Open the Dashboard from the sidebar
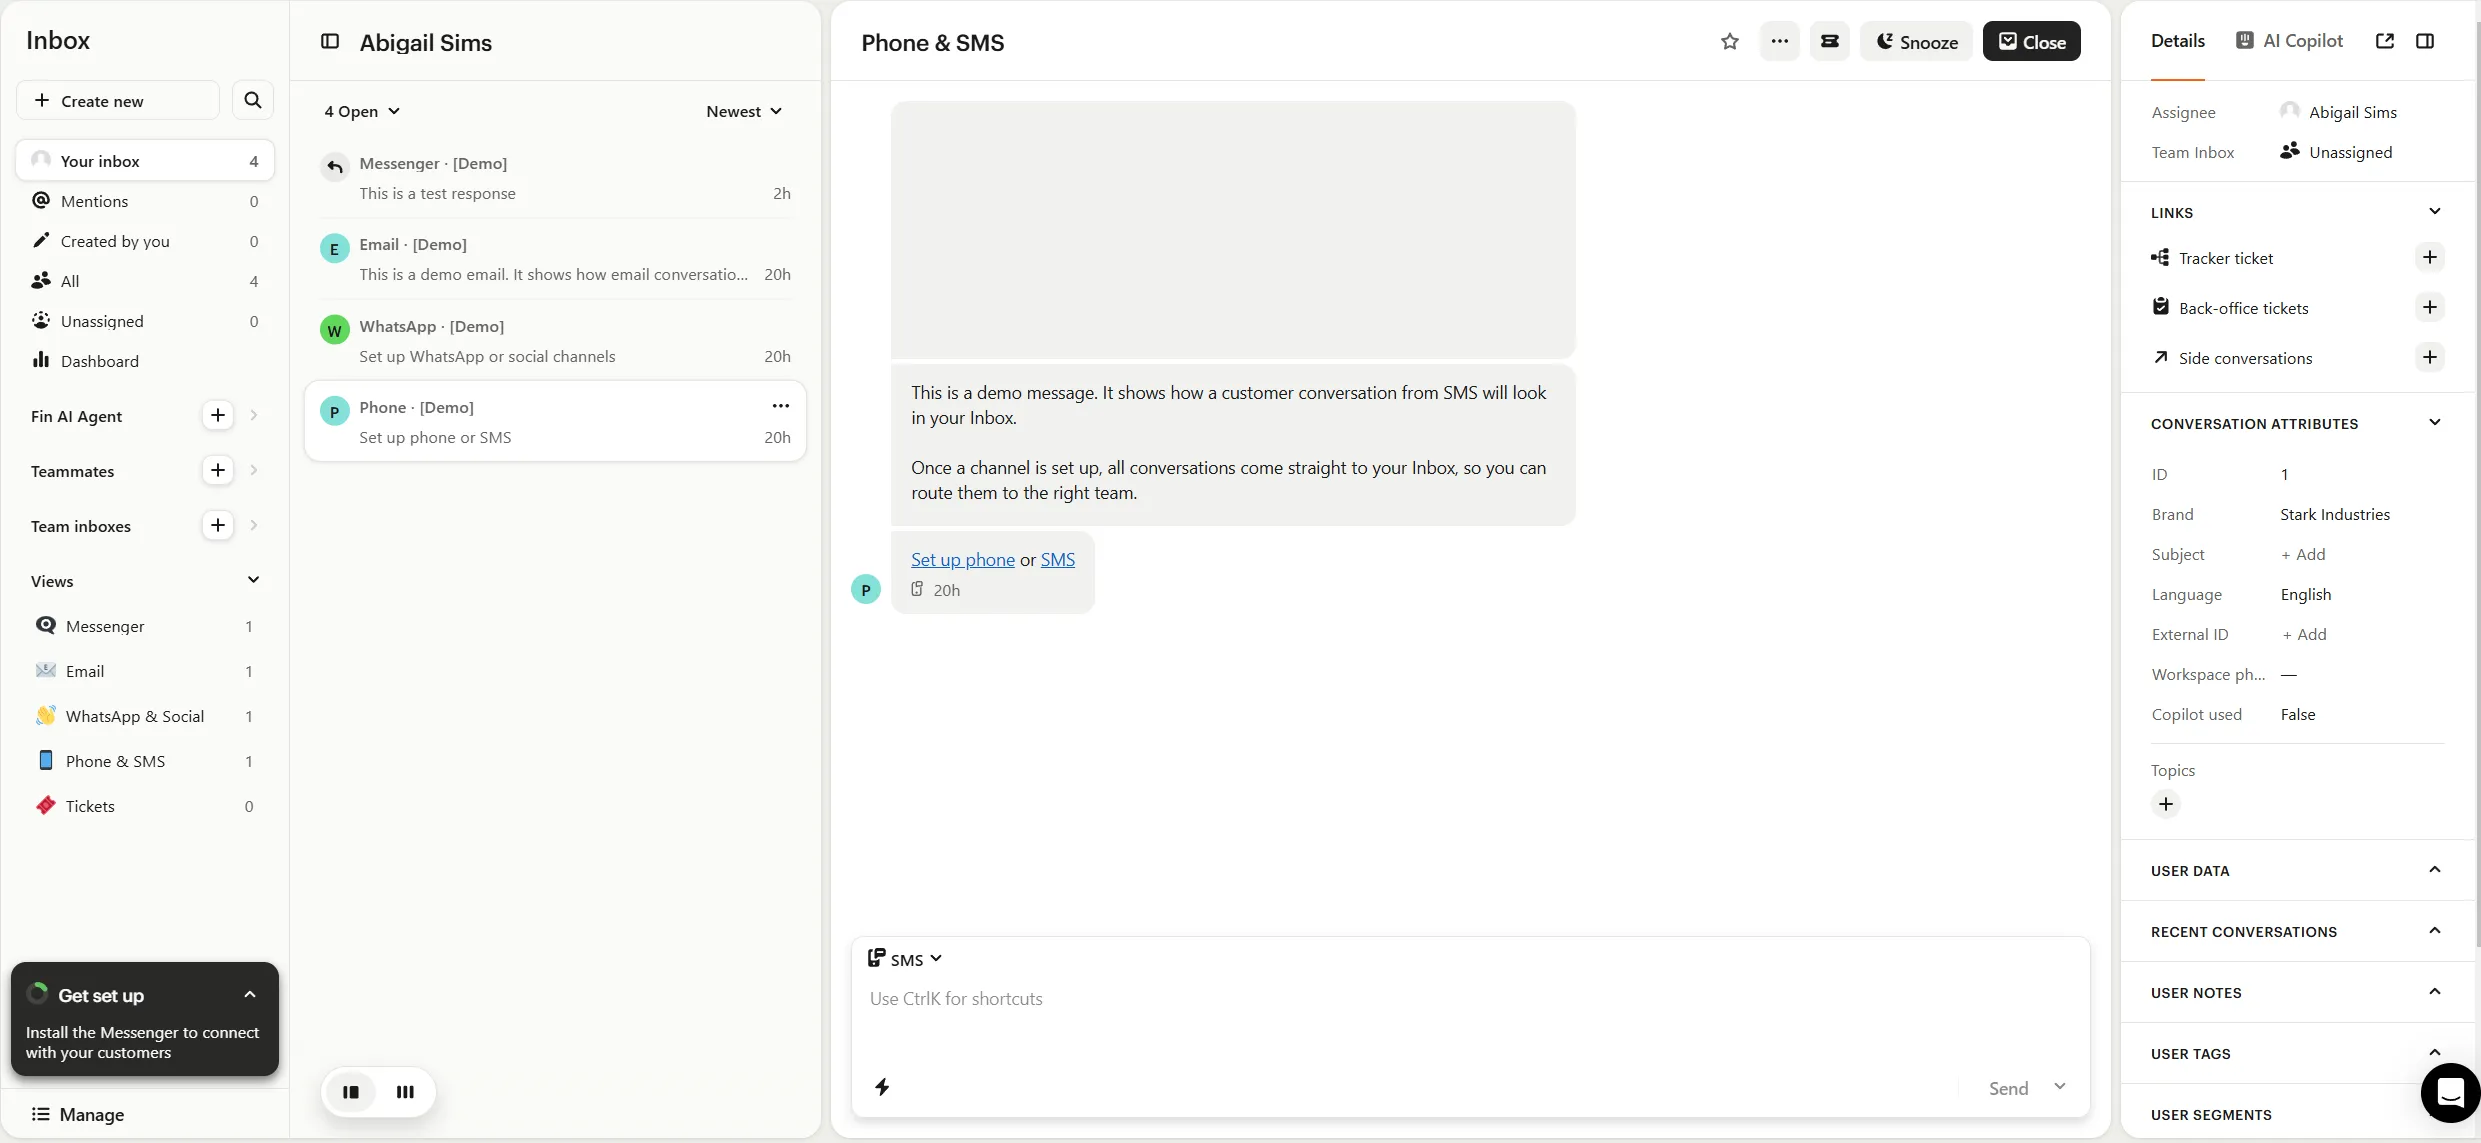Image resolution: width=2481 pixels, height=1143 pixels. coord(100,360)
